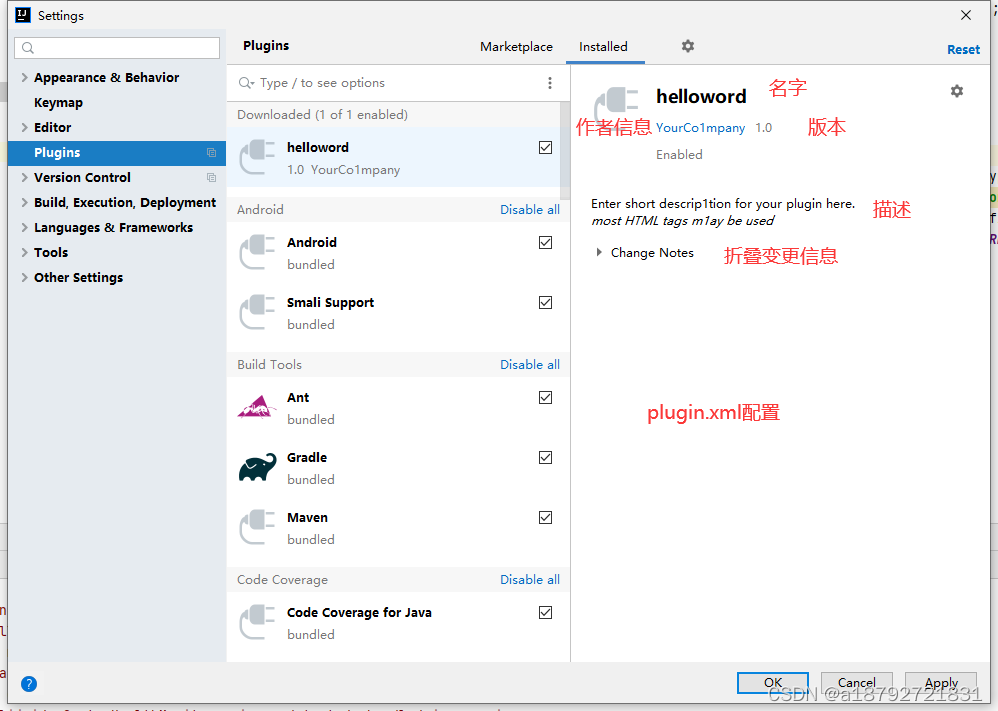Click IntelliJ logo in title bar
The width and height of the screenshot is (998, 711).
[x=23, y=15]
